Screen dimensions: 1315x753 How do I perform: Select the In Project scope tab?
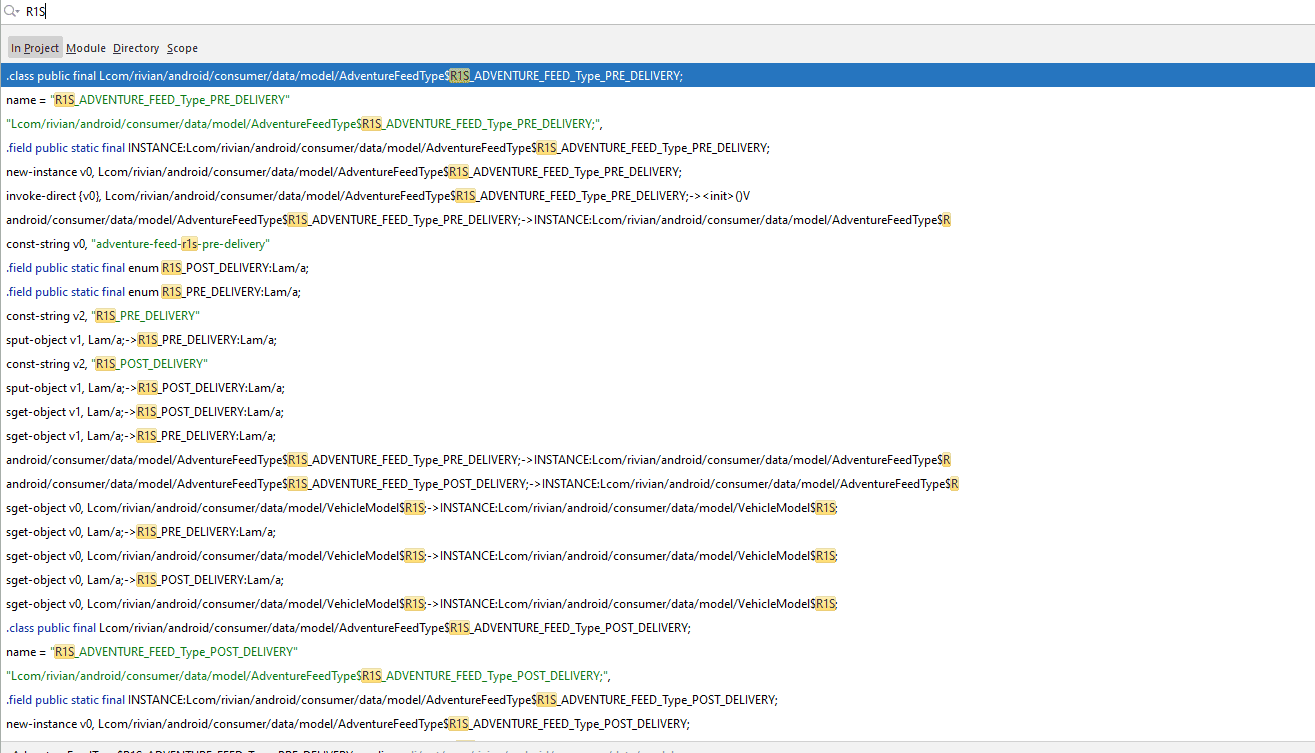click(x=35, y=48)
